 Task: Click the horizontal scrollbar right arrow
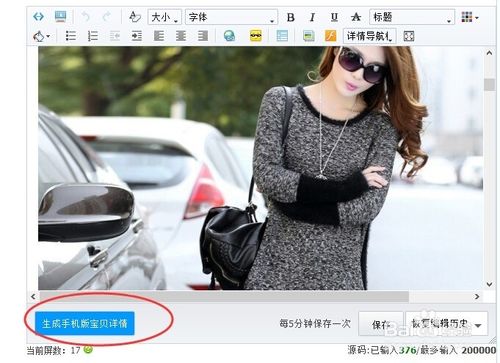click(x=477, y=296)
